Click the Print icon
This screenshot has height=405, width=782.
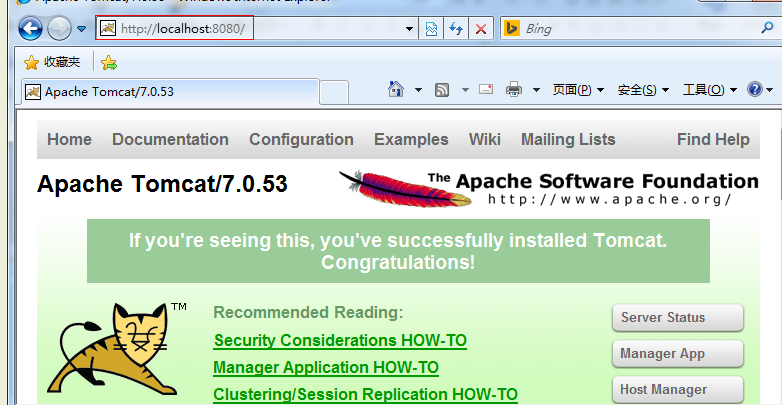(x=513, y=90)
